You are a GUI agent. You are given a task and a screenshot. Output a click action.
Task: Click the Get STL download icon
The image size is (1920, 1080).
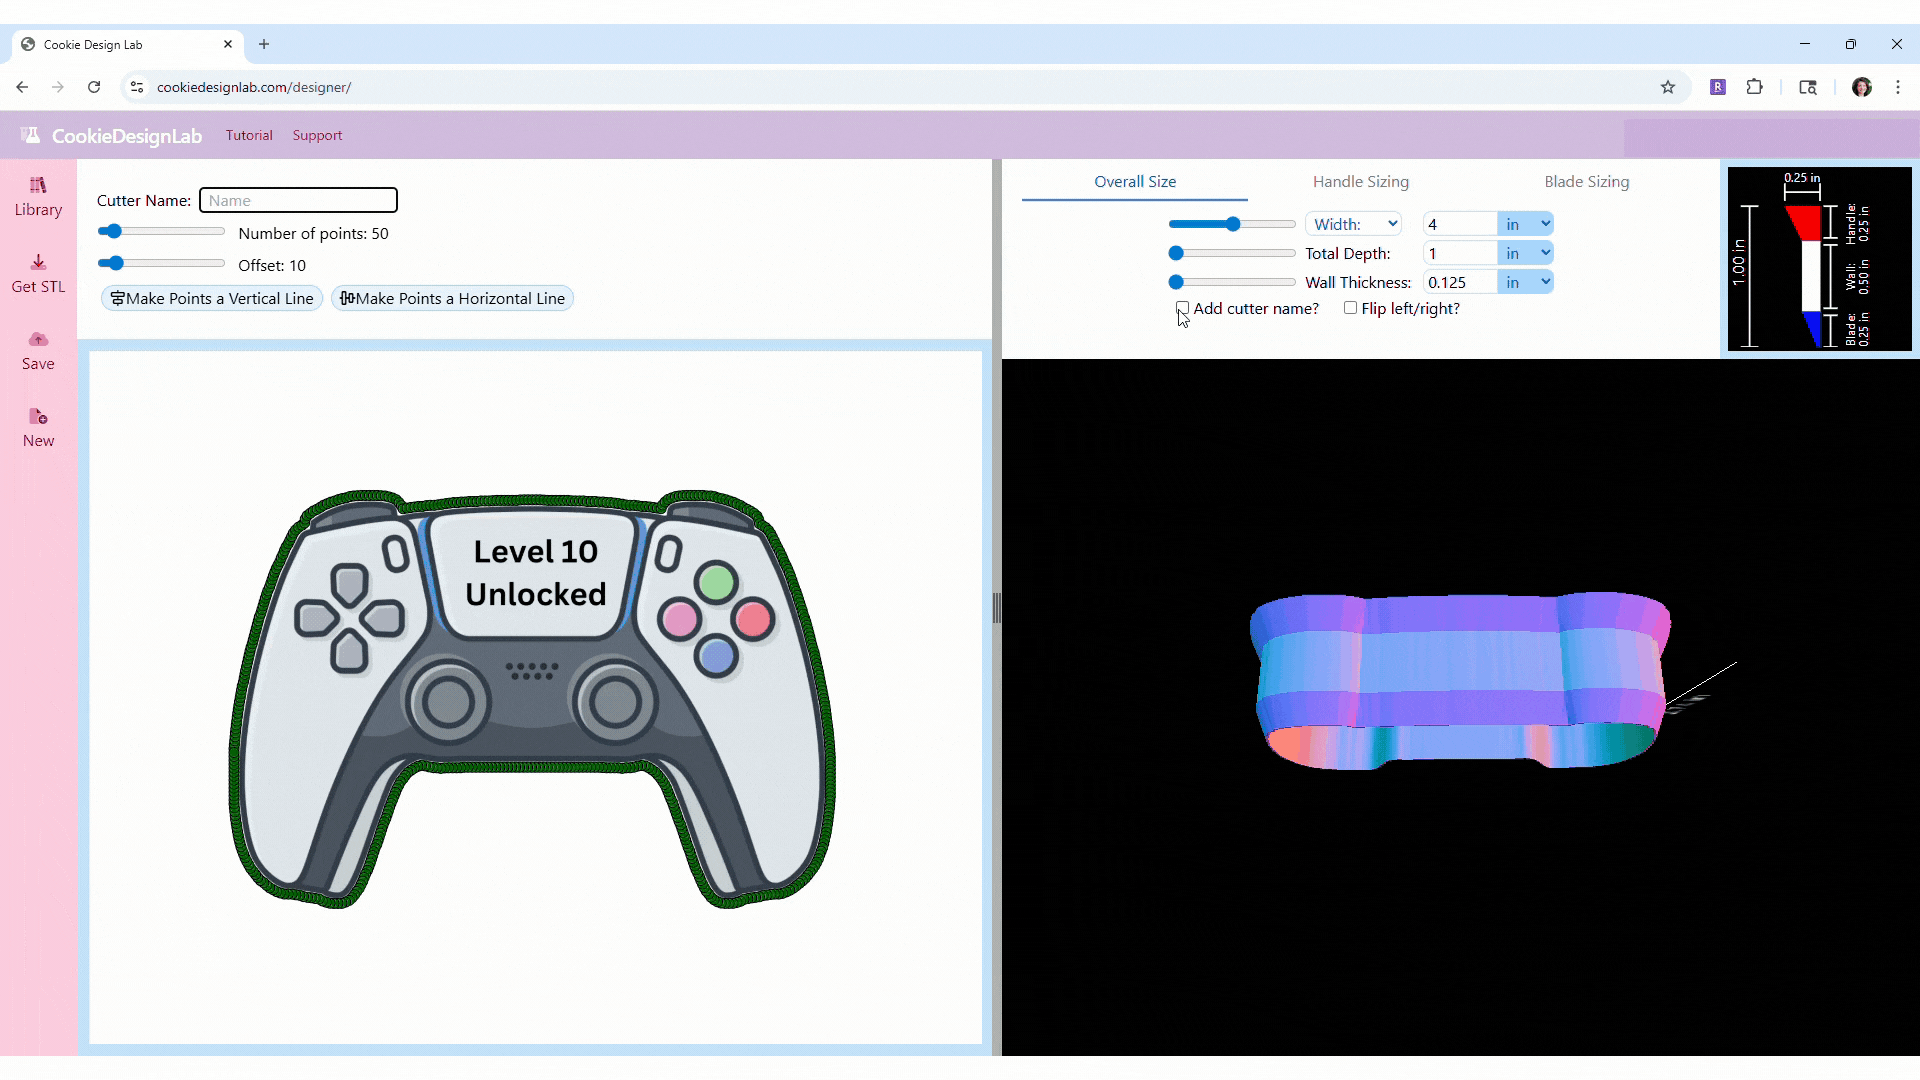point(38,262)
